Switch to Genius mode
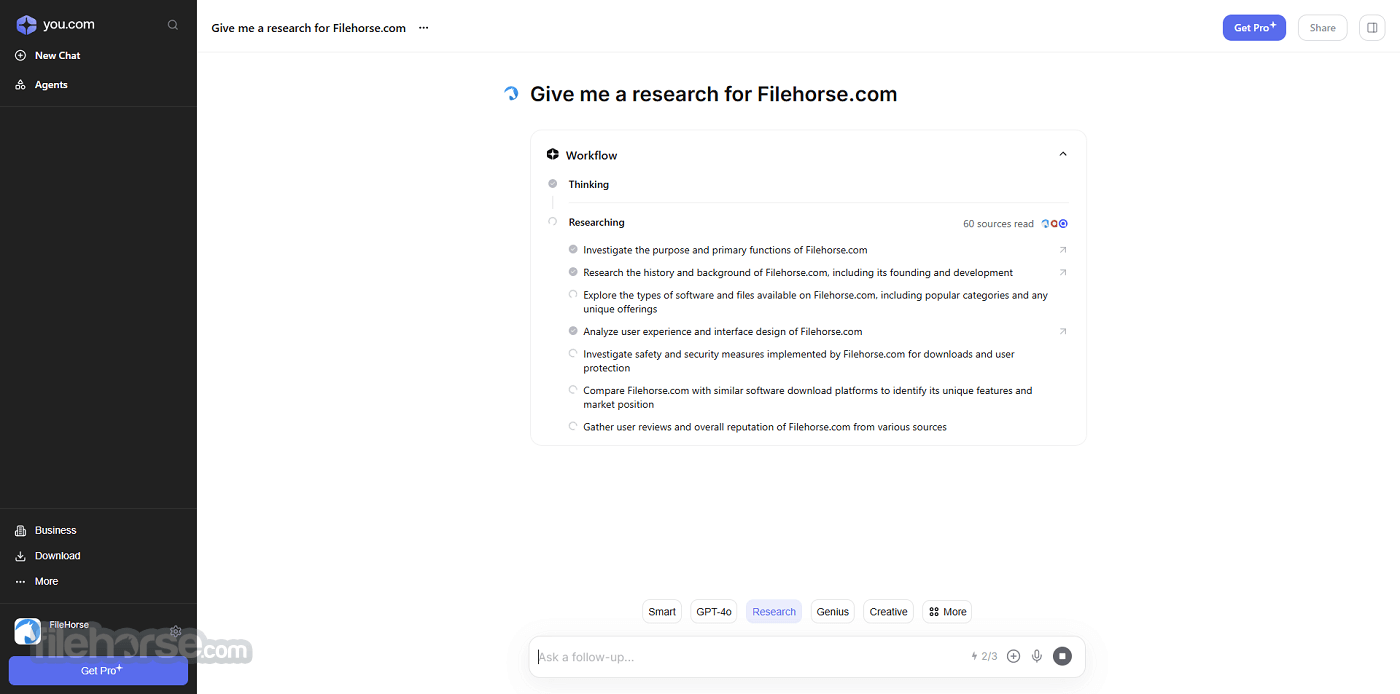Screen dimensions: 1400x694 (832, 611)
